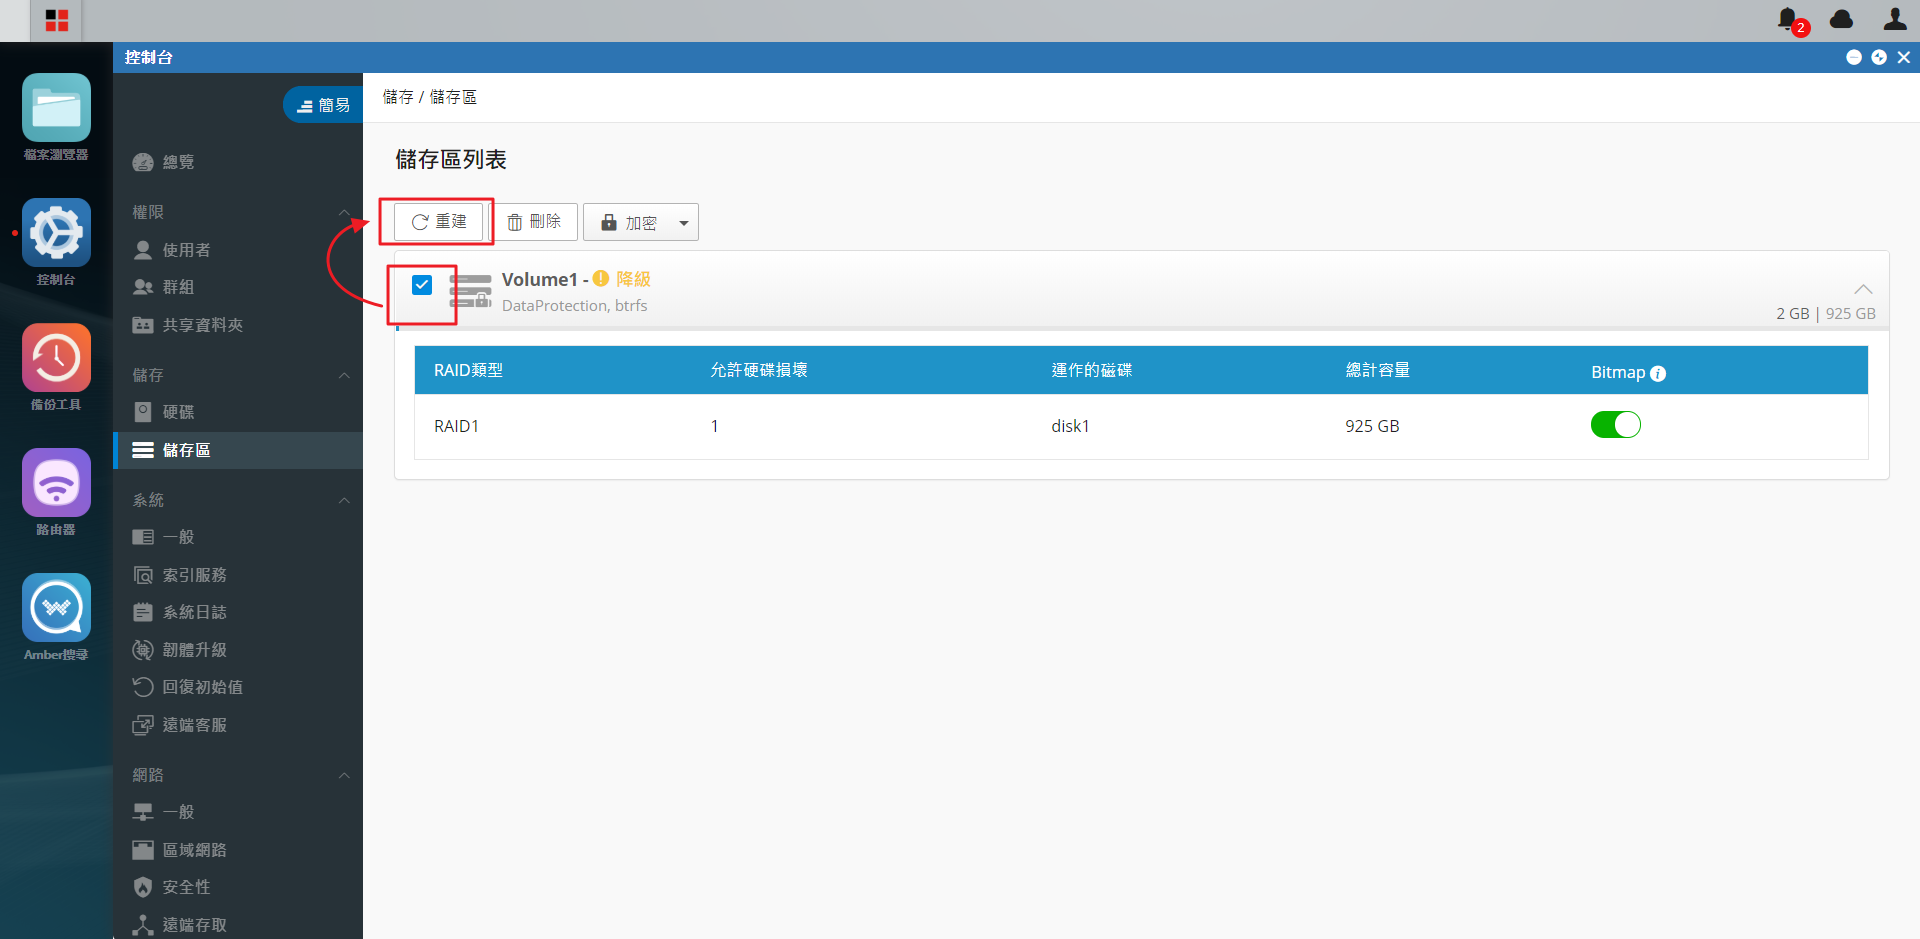1920x939 pixels.
Task: Click the 2 GB | 925 GB usage text
Action: pos(1826,313)
